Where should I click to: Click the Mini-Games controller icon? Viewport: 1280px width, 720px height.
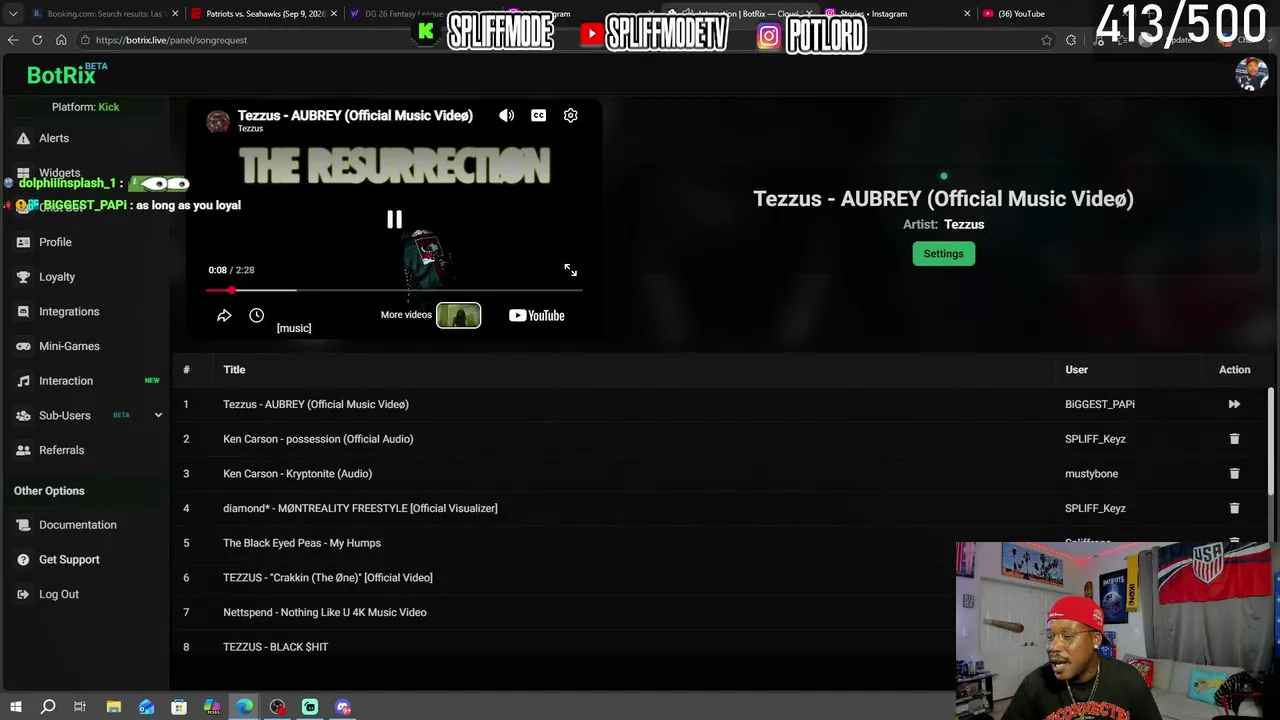(x=23, y=346)
